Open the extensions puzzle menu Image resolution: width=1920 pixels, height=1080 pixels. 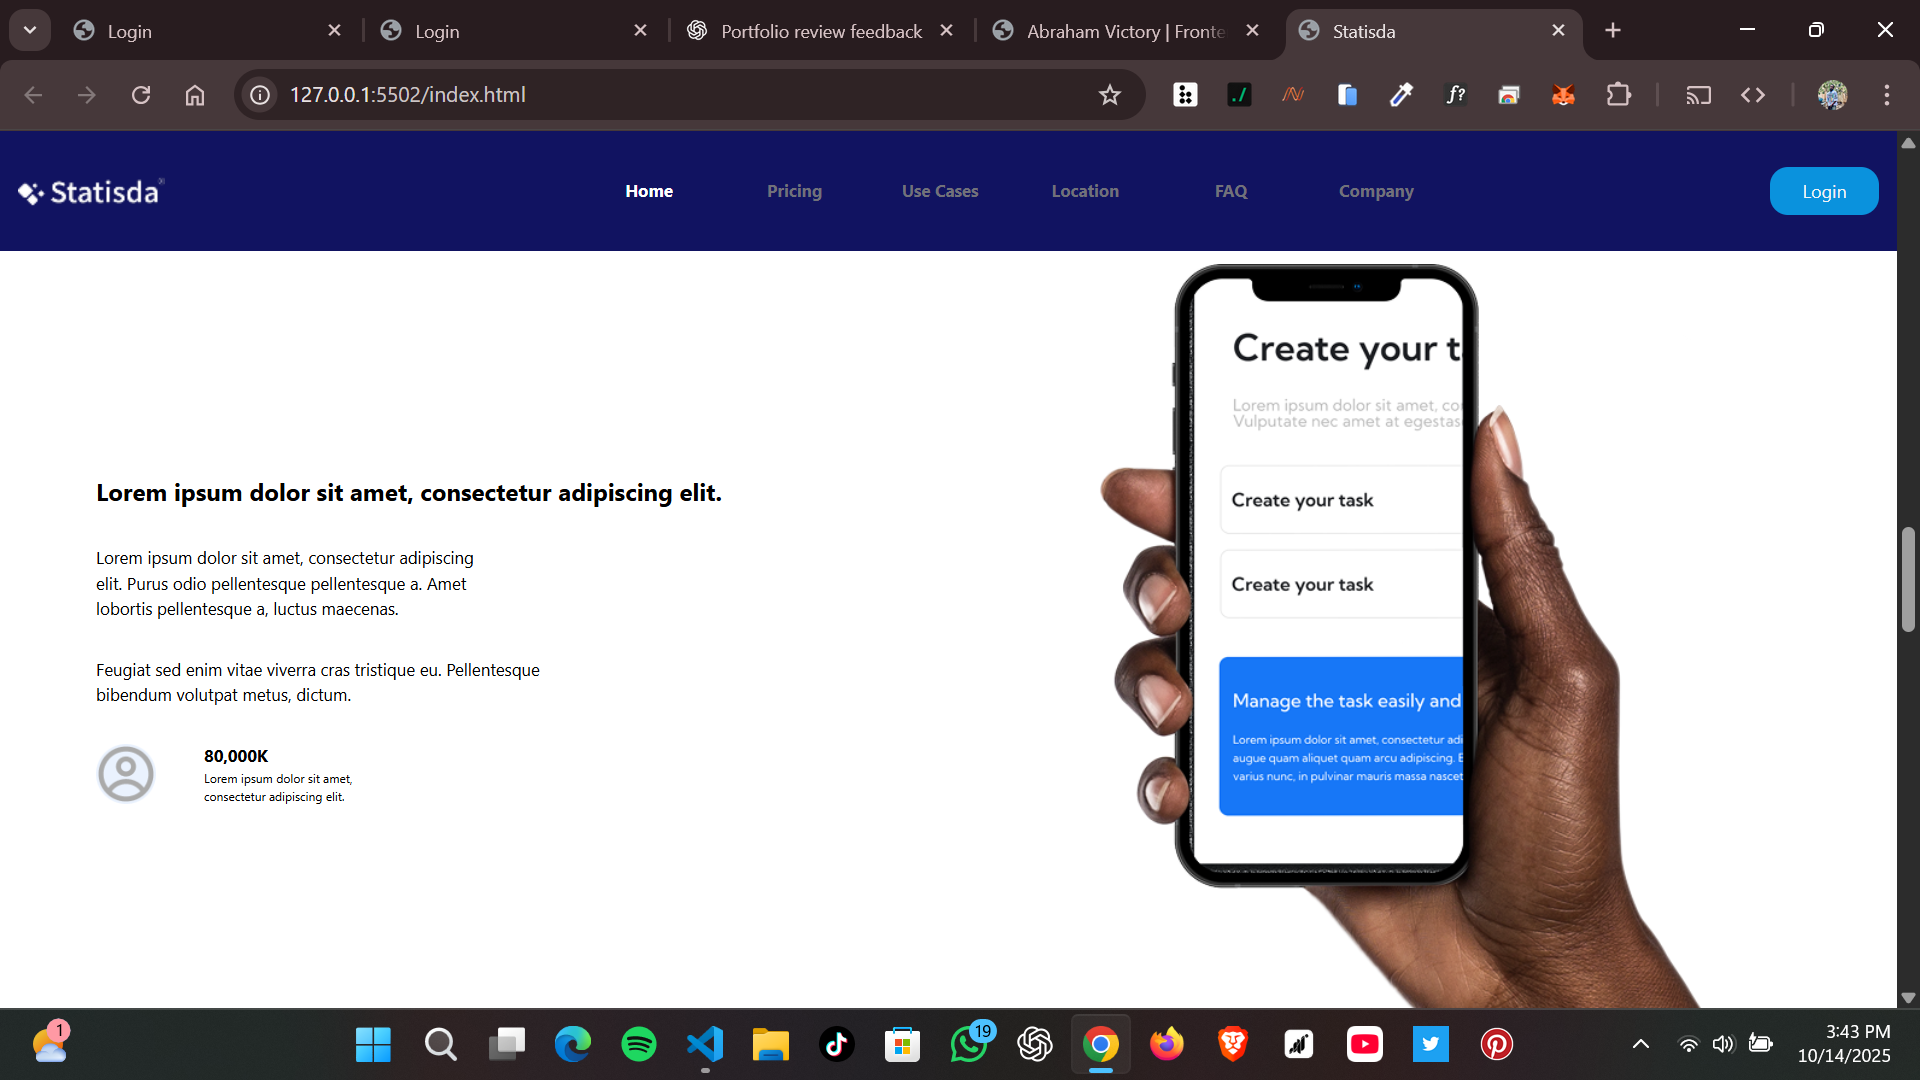[x=1618, y=95]
